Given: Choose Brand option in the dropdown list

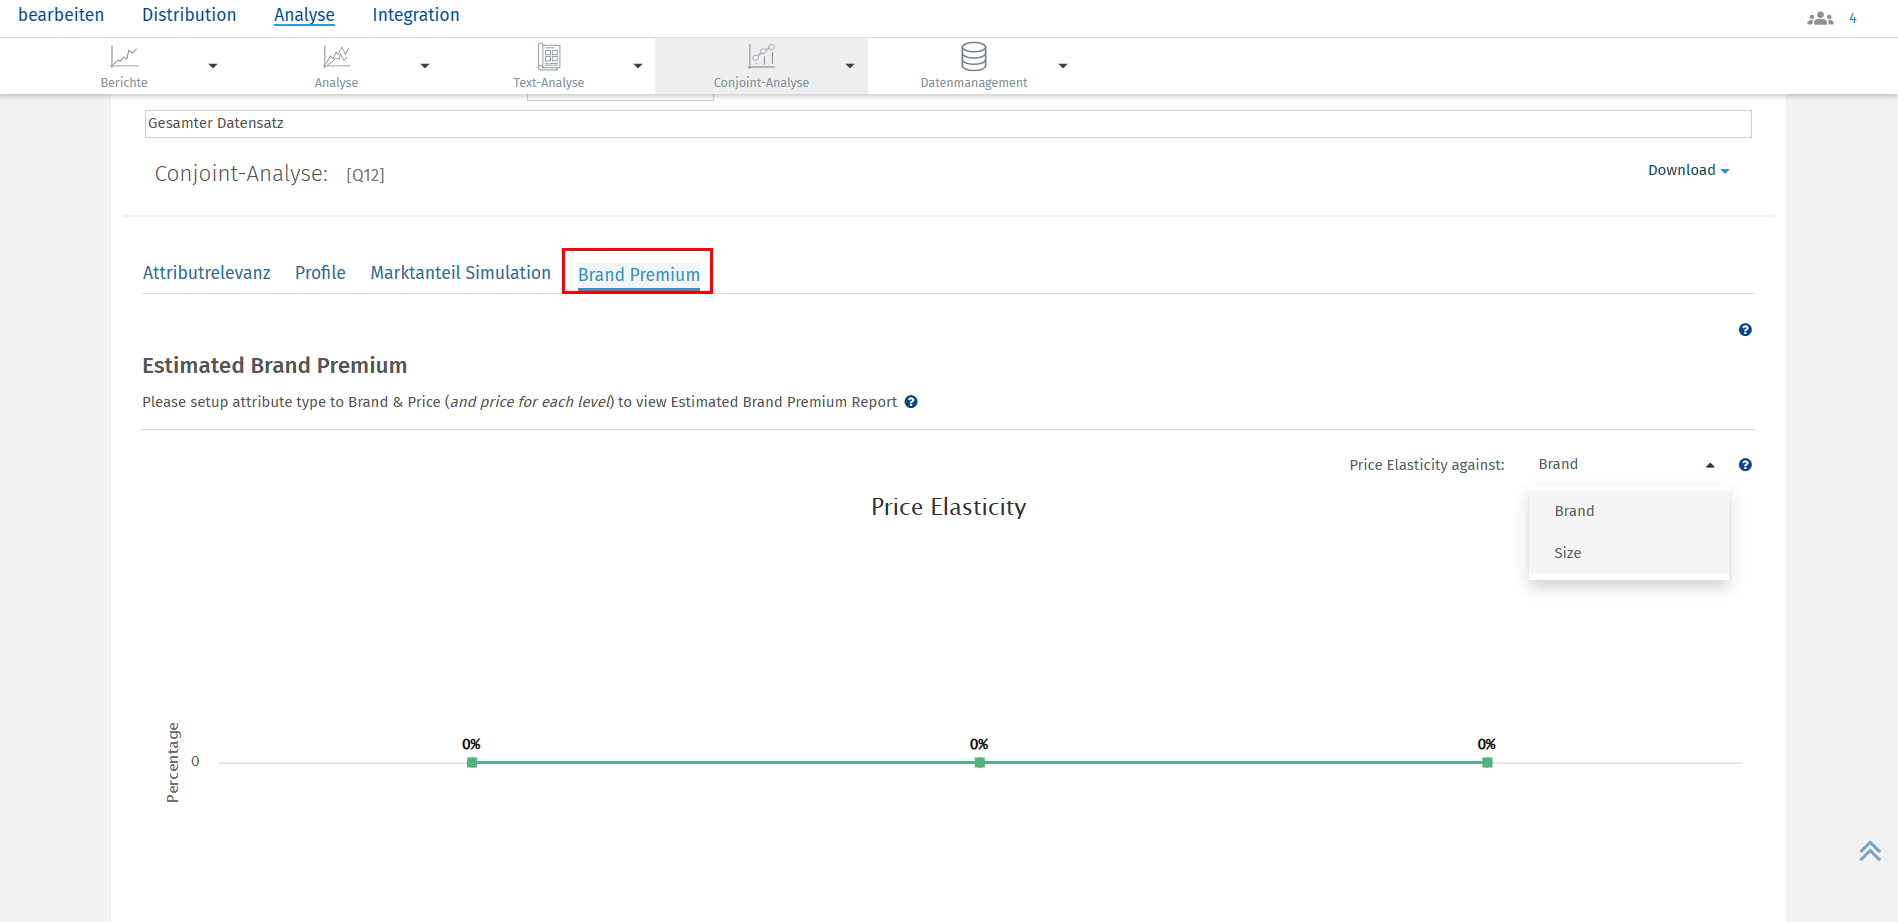Looking at the screenshot, I should click(x=1574, y=511).
